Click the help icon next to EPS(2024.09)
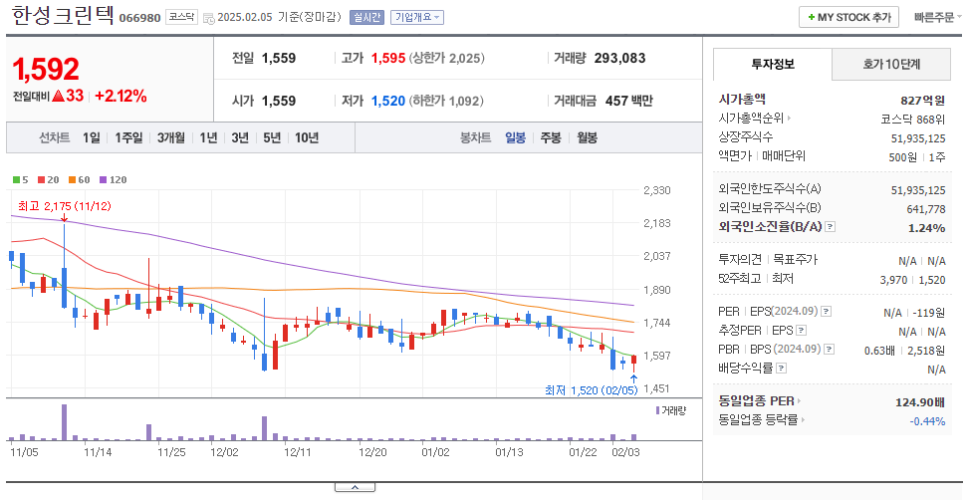Screen dimensions: 966x500 pos(826,312)
